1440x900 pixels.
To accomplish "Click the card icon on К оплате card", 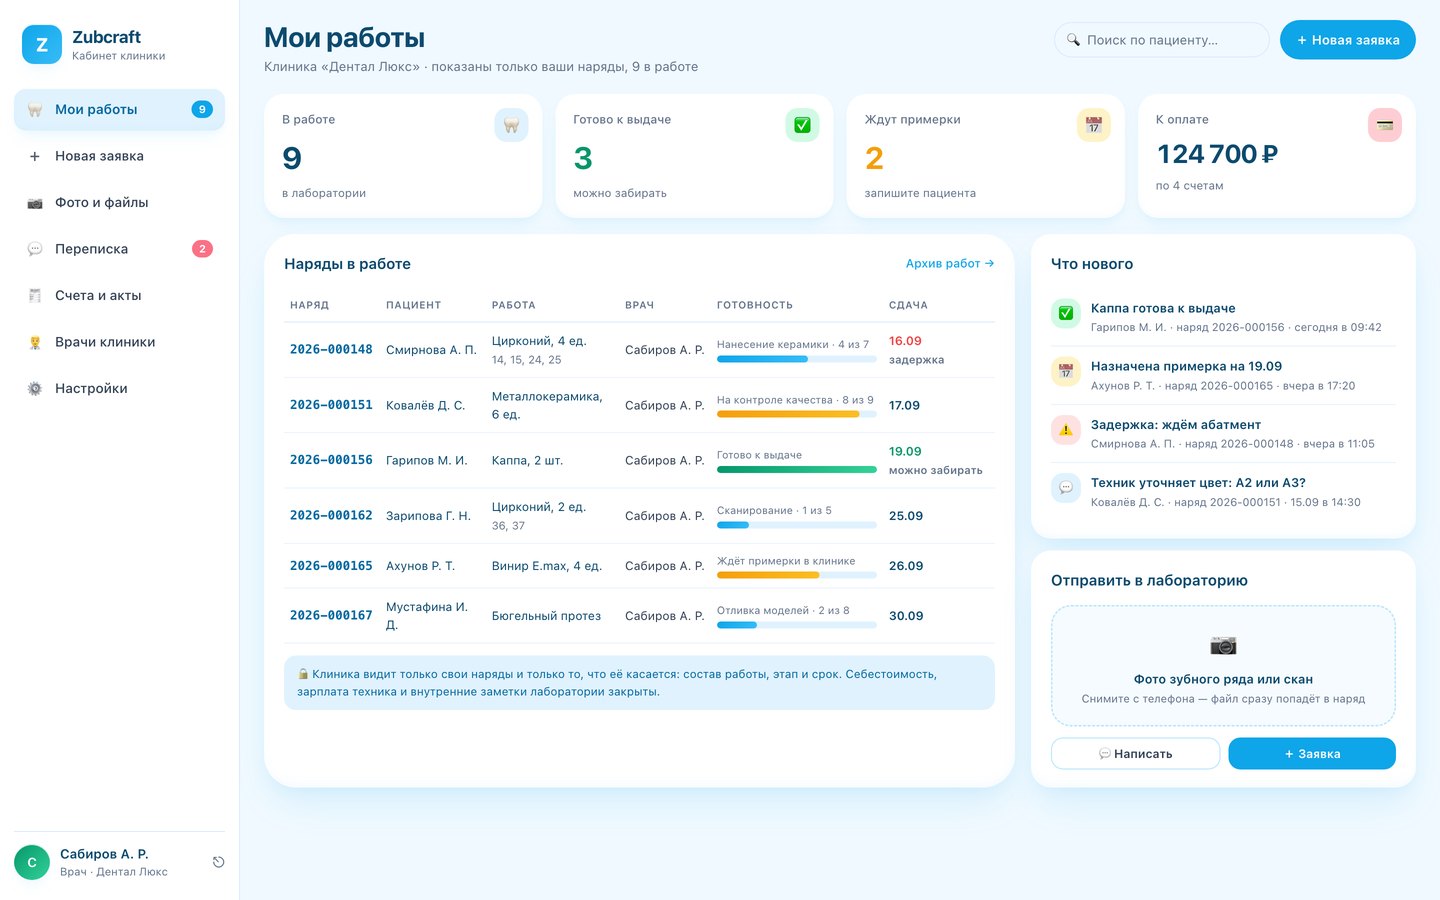I will 1385,125.
